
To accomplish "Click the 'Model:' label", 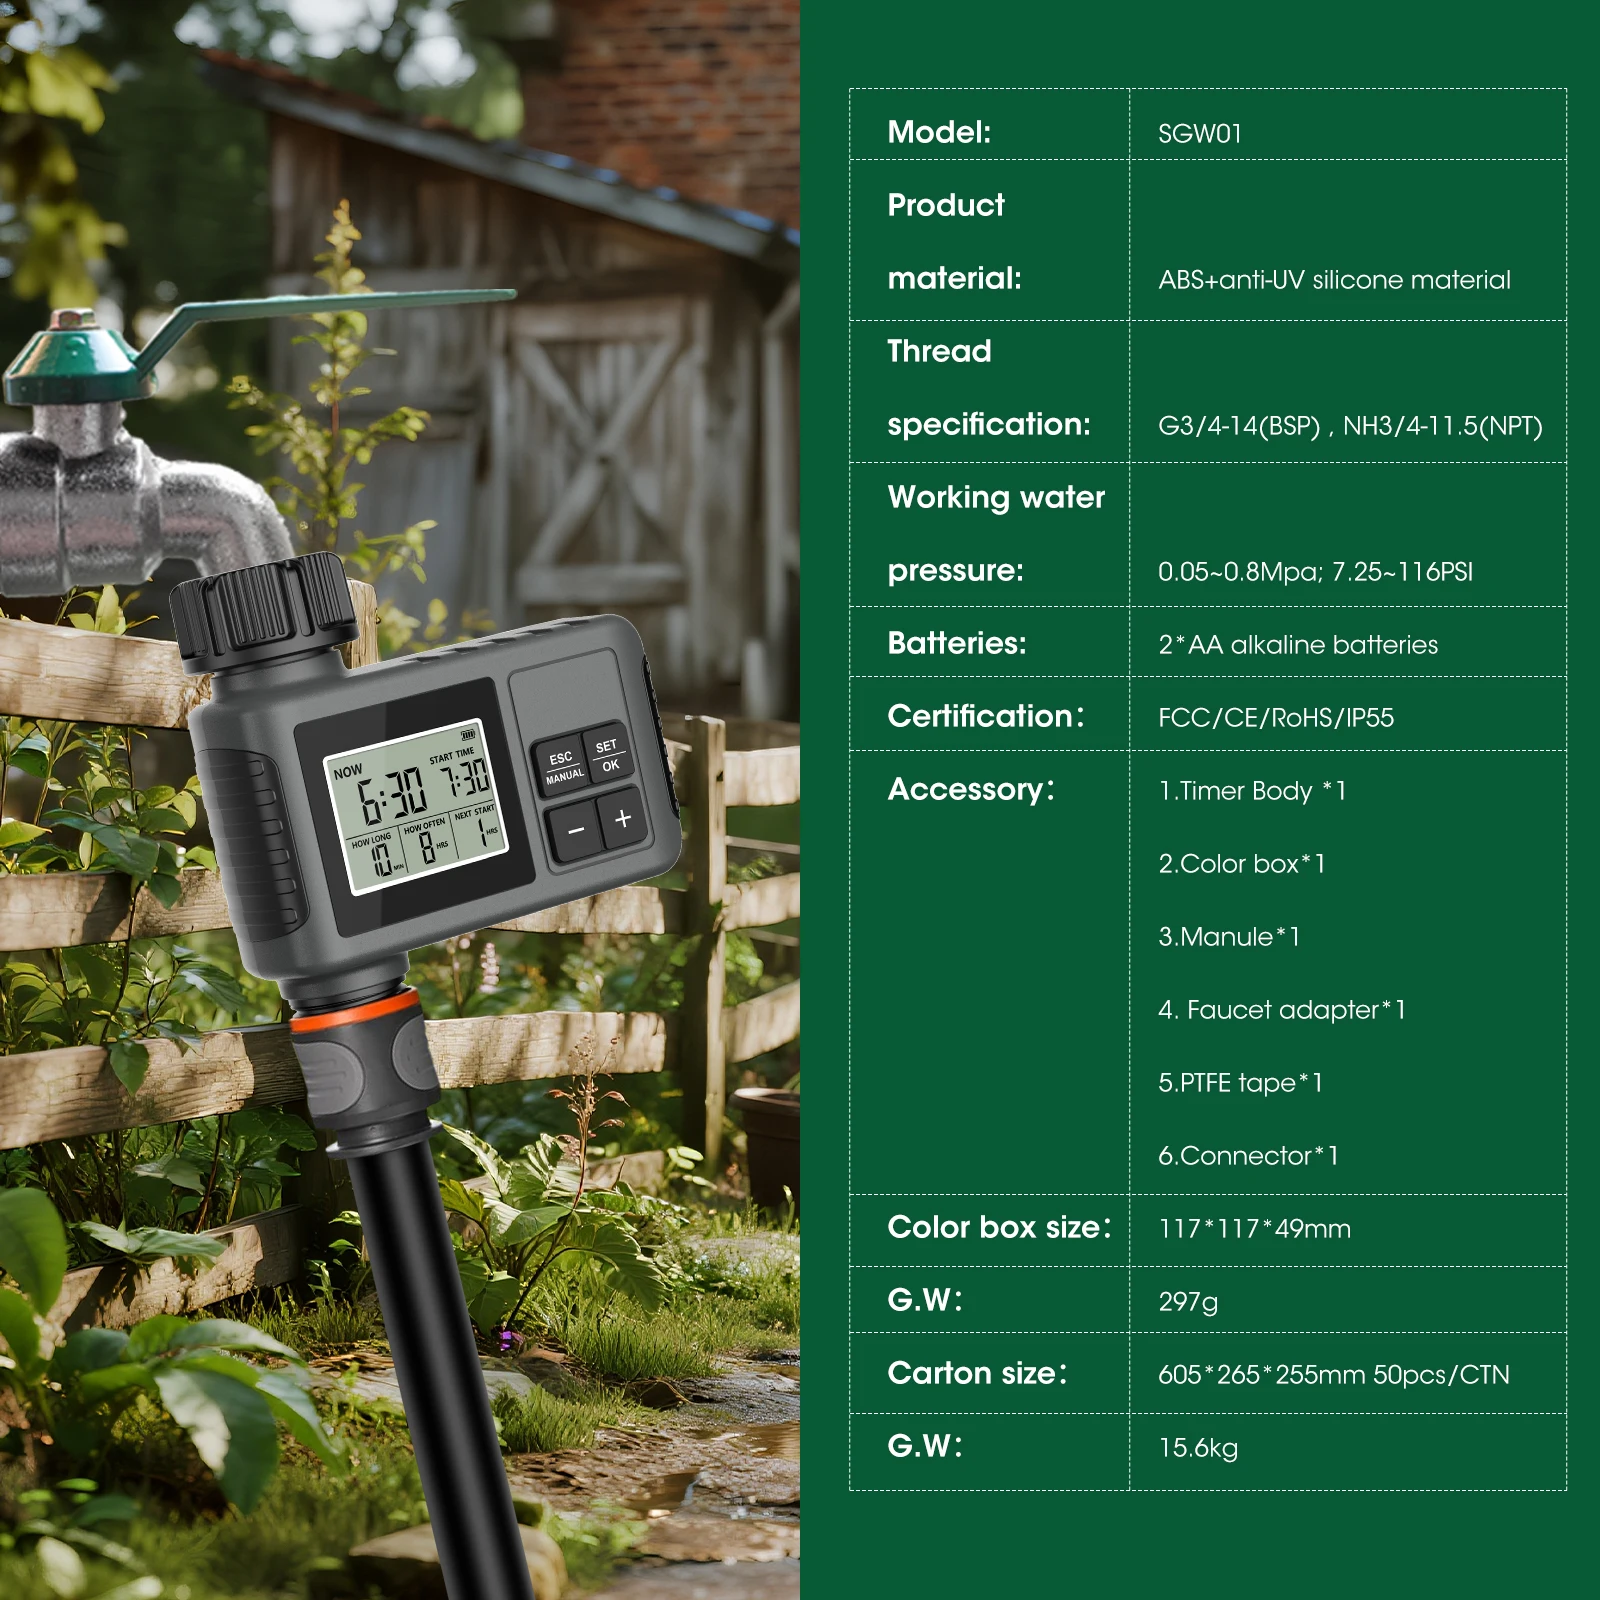I will tap(939, 132).
